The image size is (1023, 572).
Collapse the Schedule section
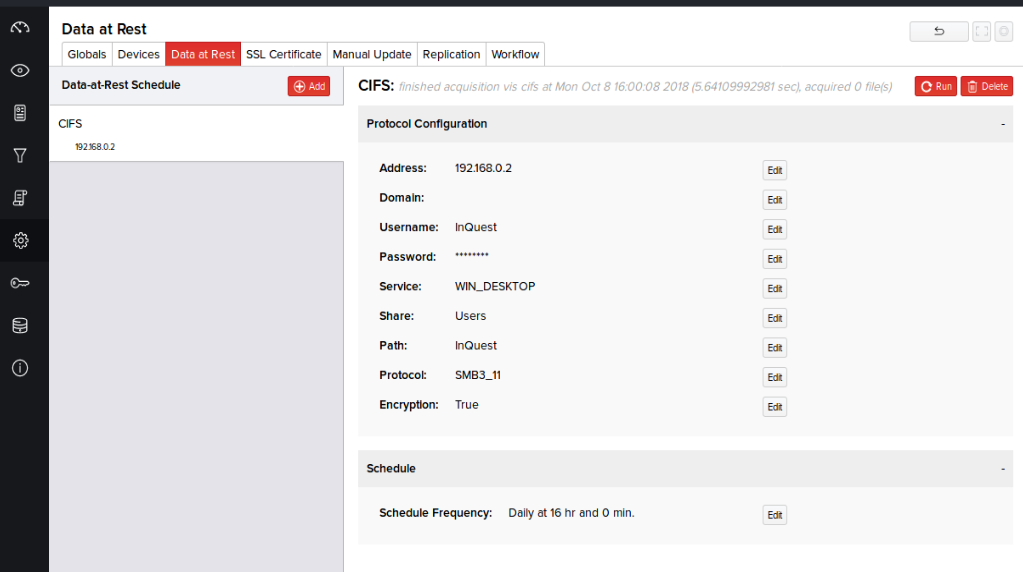(x=1003, y=468)
